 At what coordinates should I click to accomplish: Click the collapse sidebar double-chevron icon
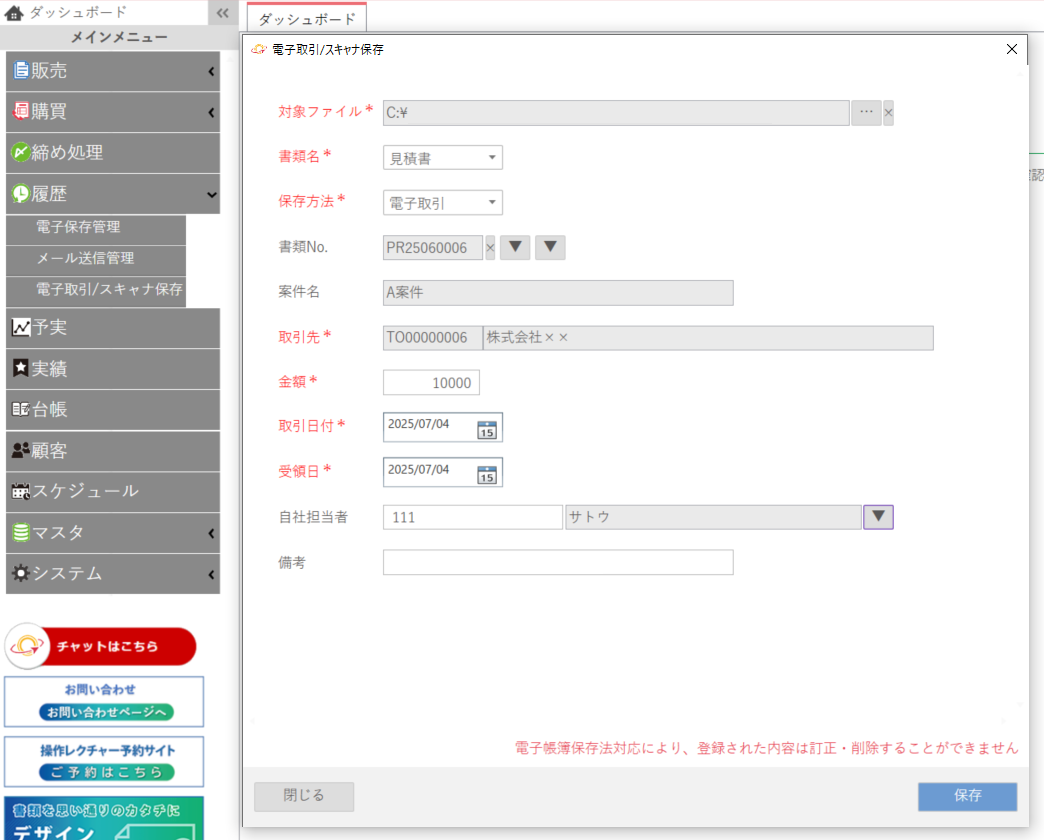(223, 13)
